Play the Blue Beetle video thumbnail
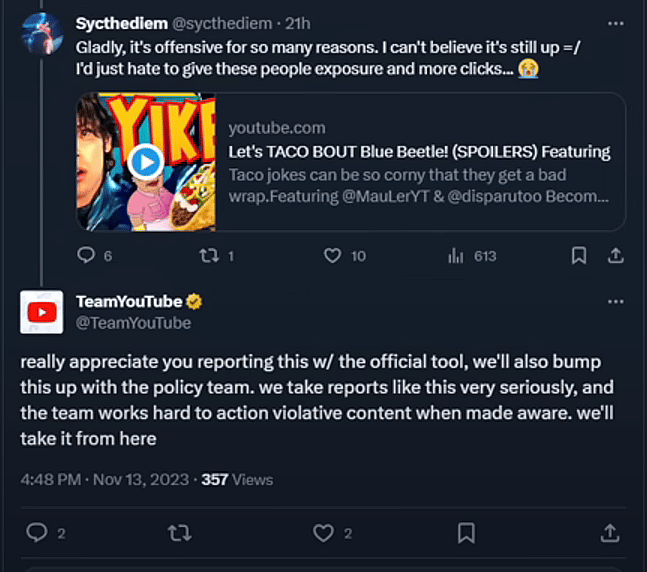This screenshot has width=647, height=572. (146, 161)
